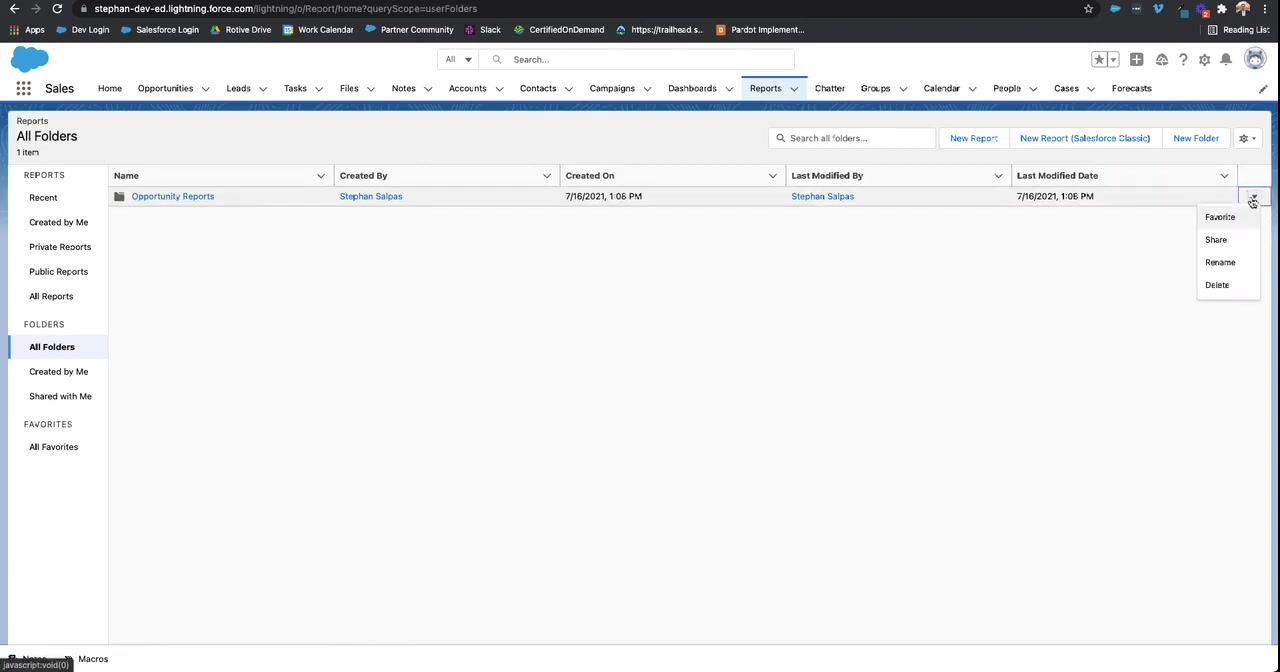
Task: Open the Partner Community bookmark
Action: 410,30
